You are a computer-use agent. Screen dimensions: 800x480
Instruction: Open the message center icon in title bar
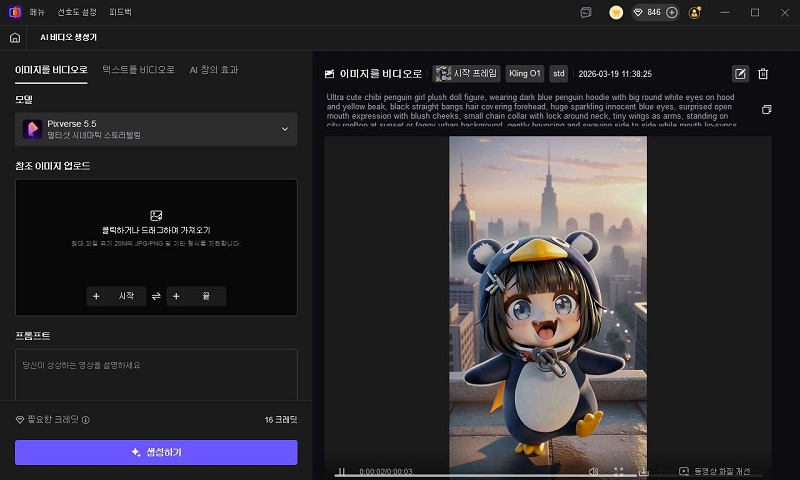click(586, 13)
